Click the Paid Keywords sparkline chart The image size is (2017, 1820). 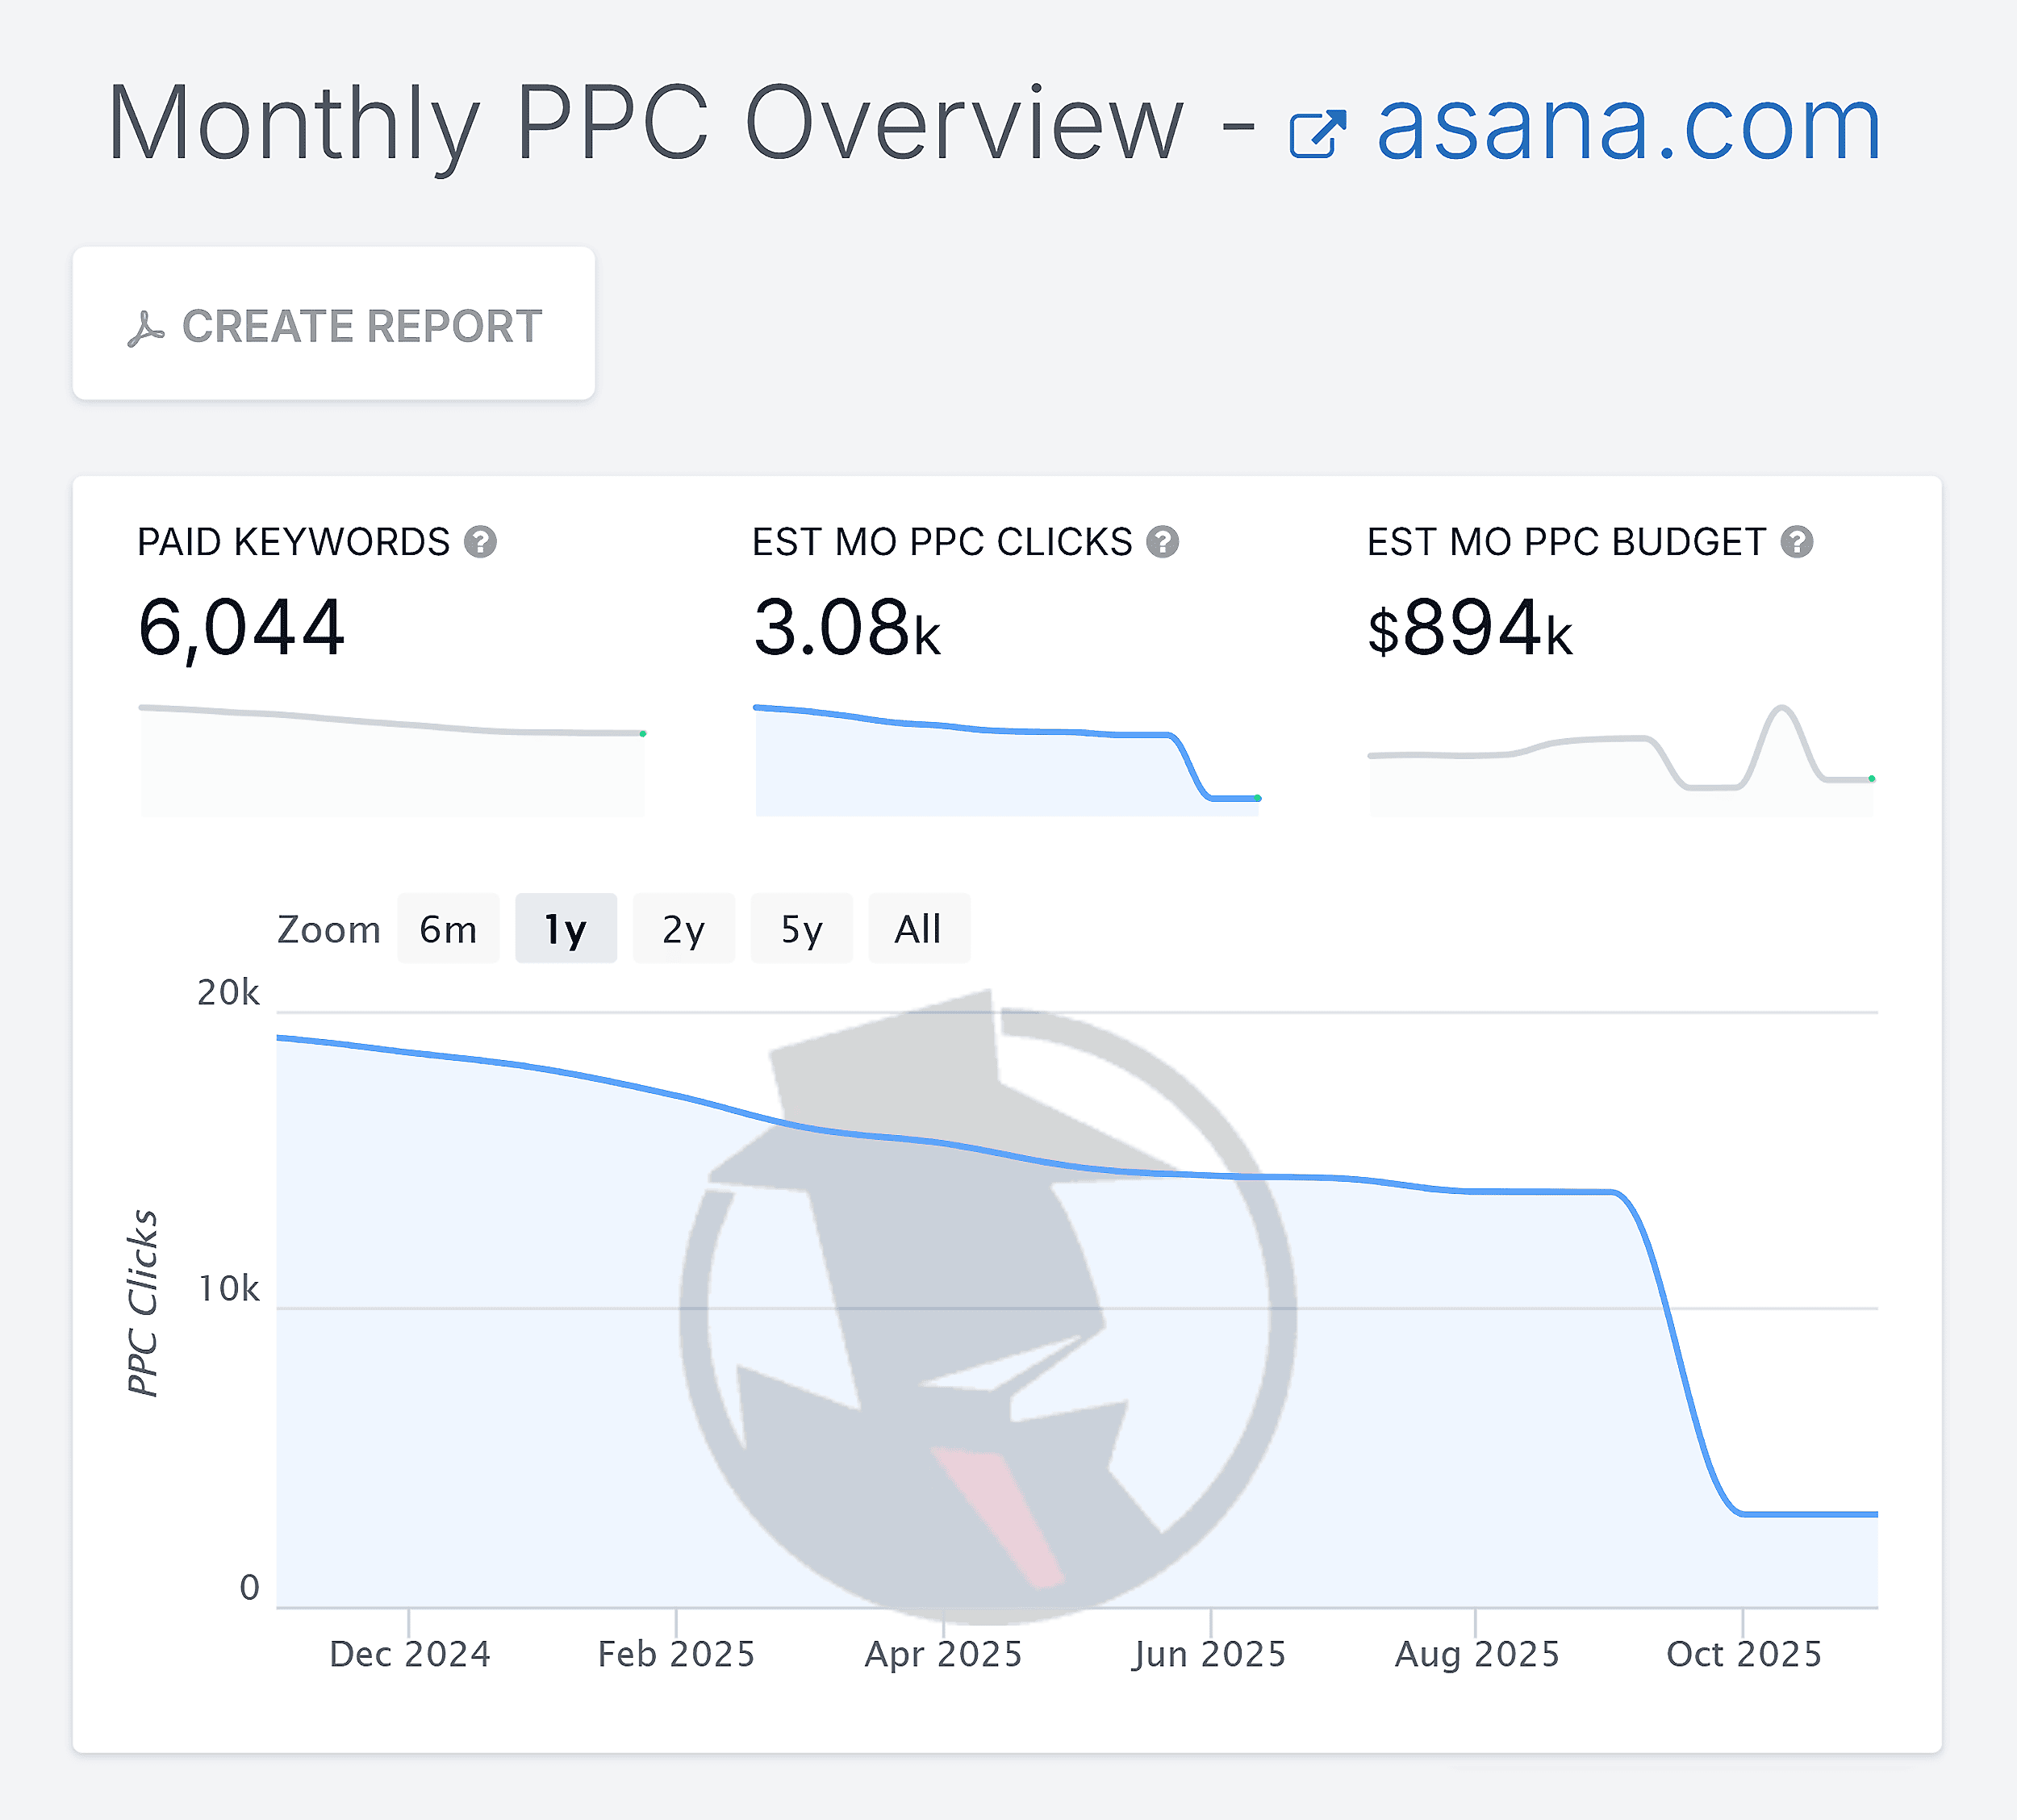pos(390,750)
